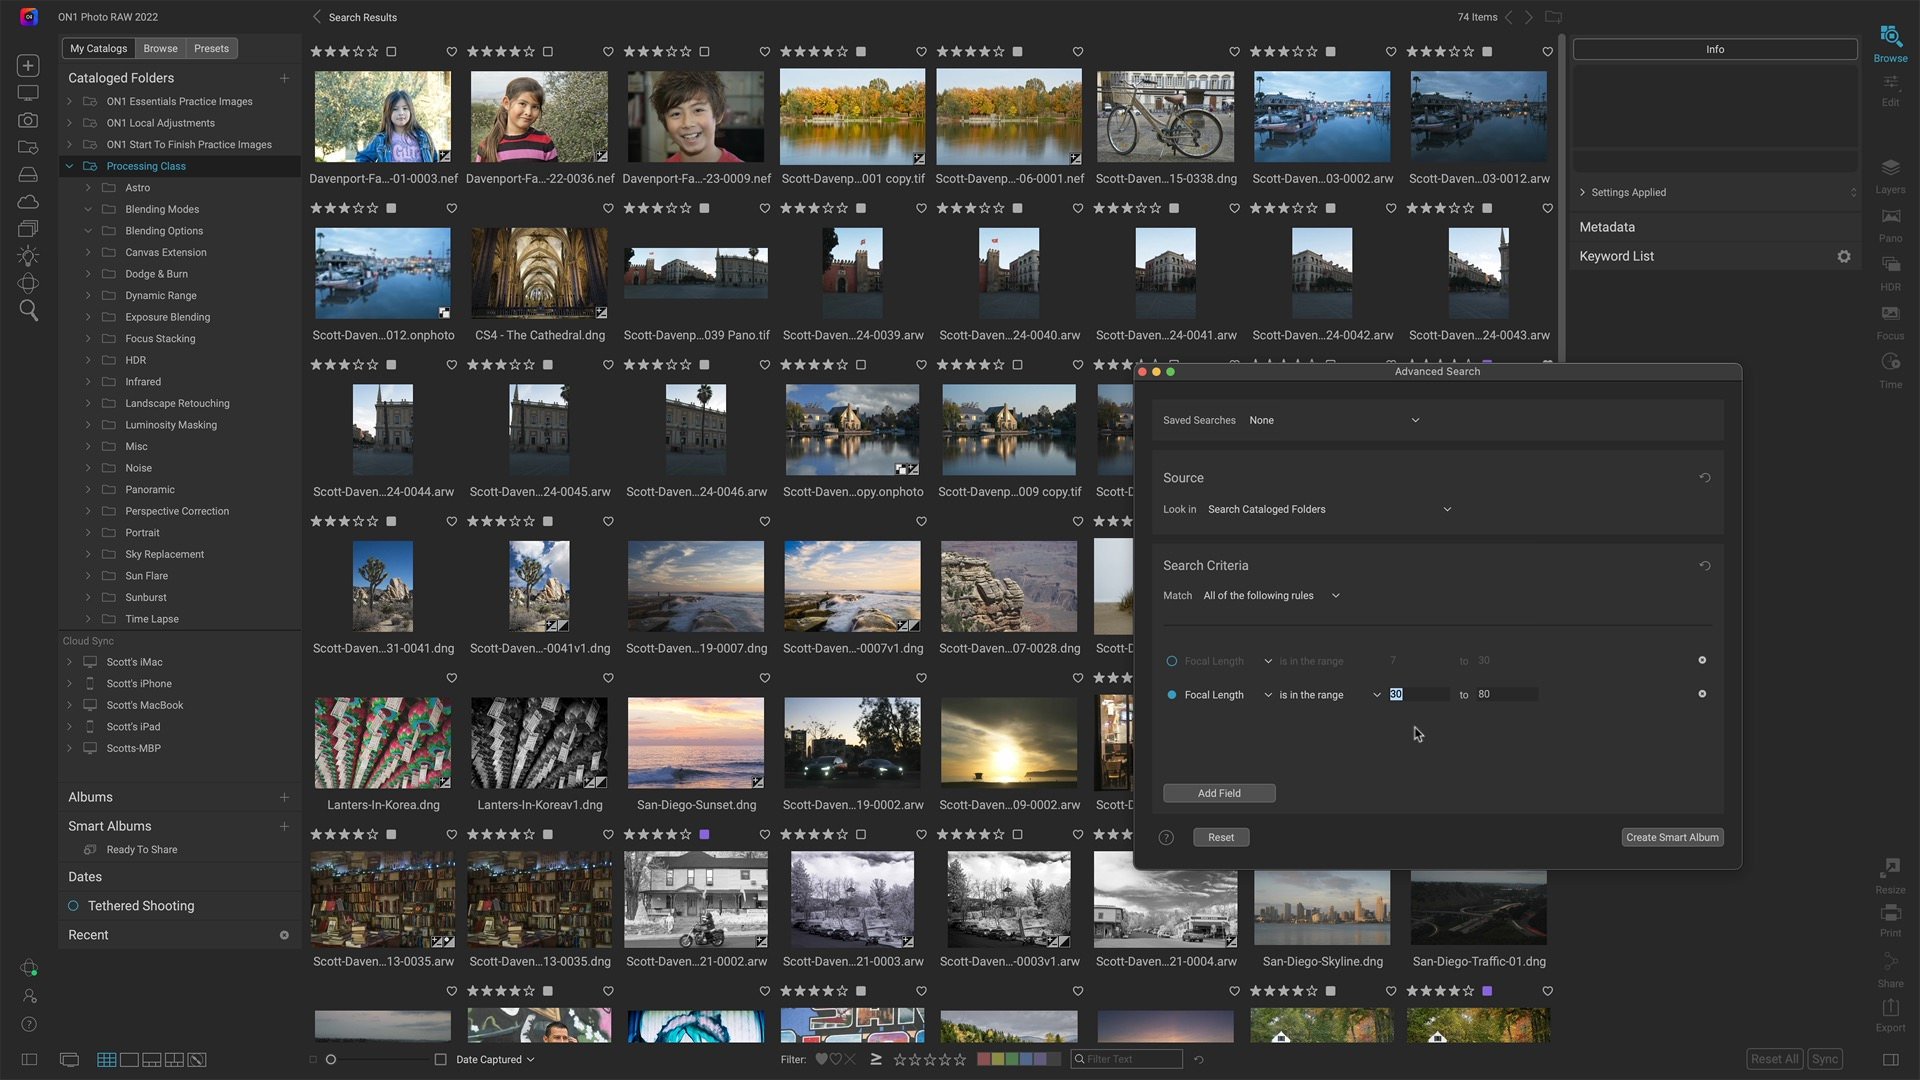
Task: Click the camera icon in left toolbar
Action: (29, 120)
